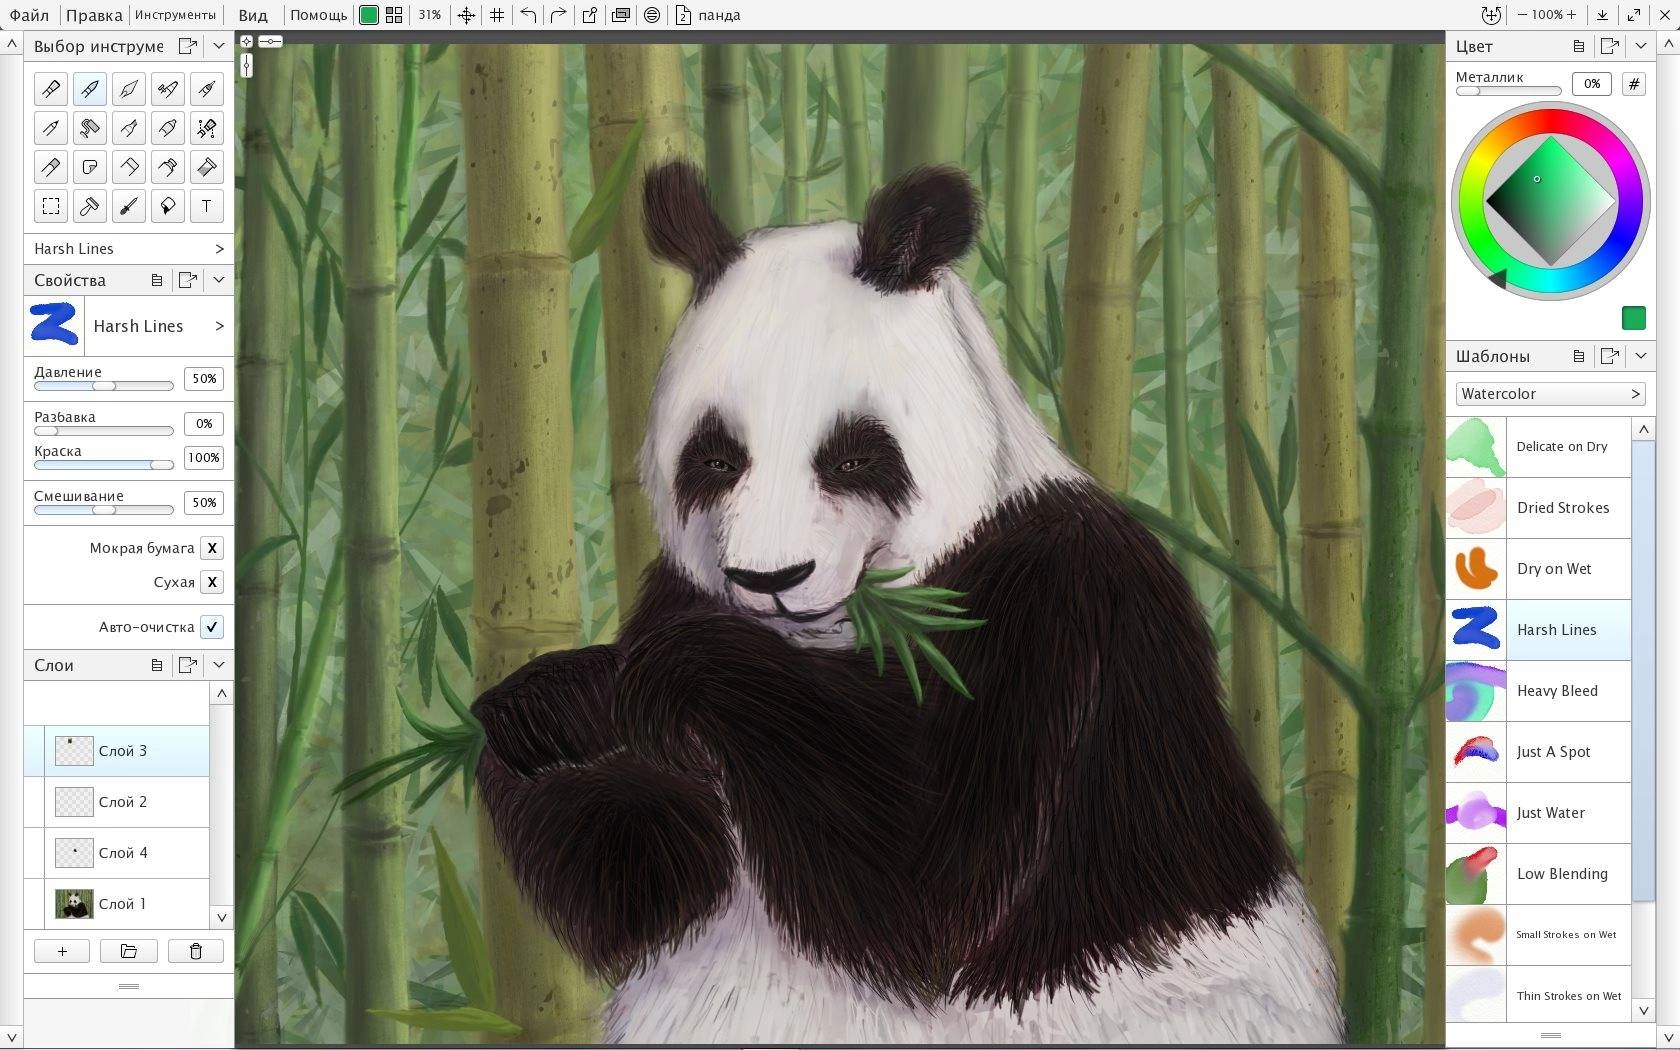Viewport: 1680px width, 1050px height.
Task: Open the Правка menu
Action: point(94,15)
